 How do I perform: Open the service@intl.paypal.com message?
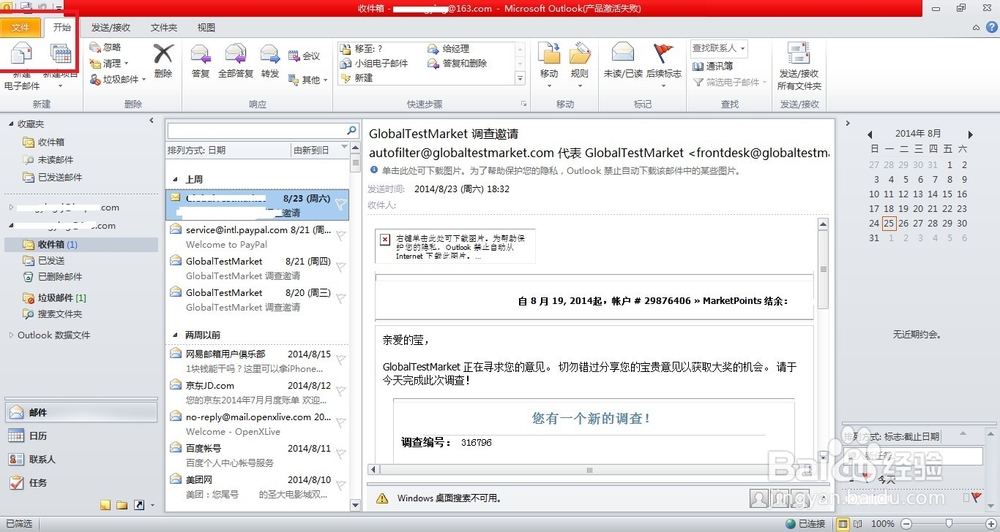[x=257, y=237]
